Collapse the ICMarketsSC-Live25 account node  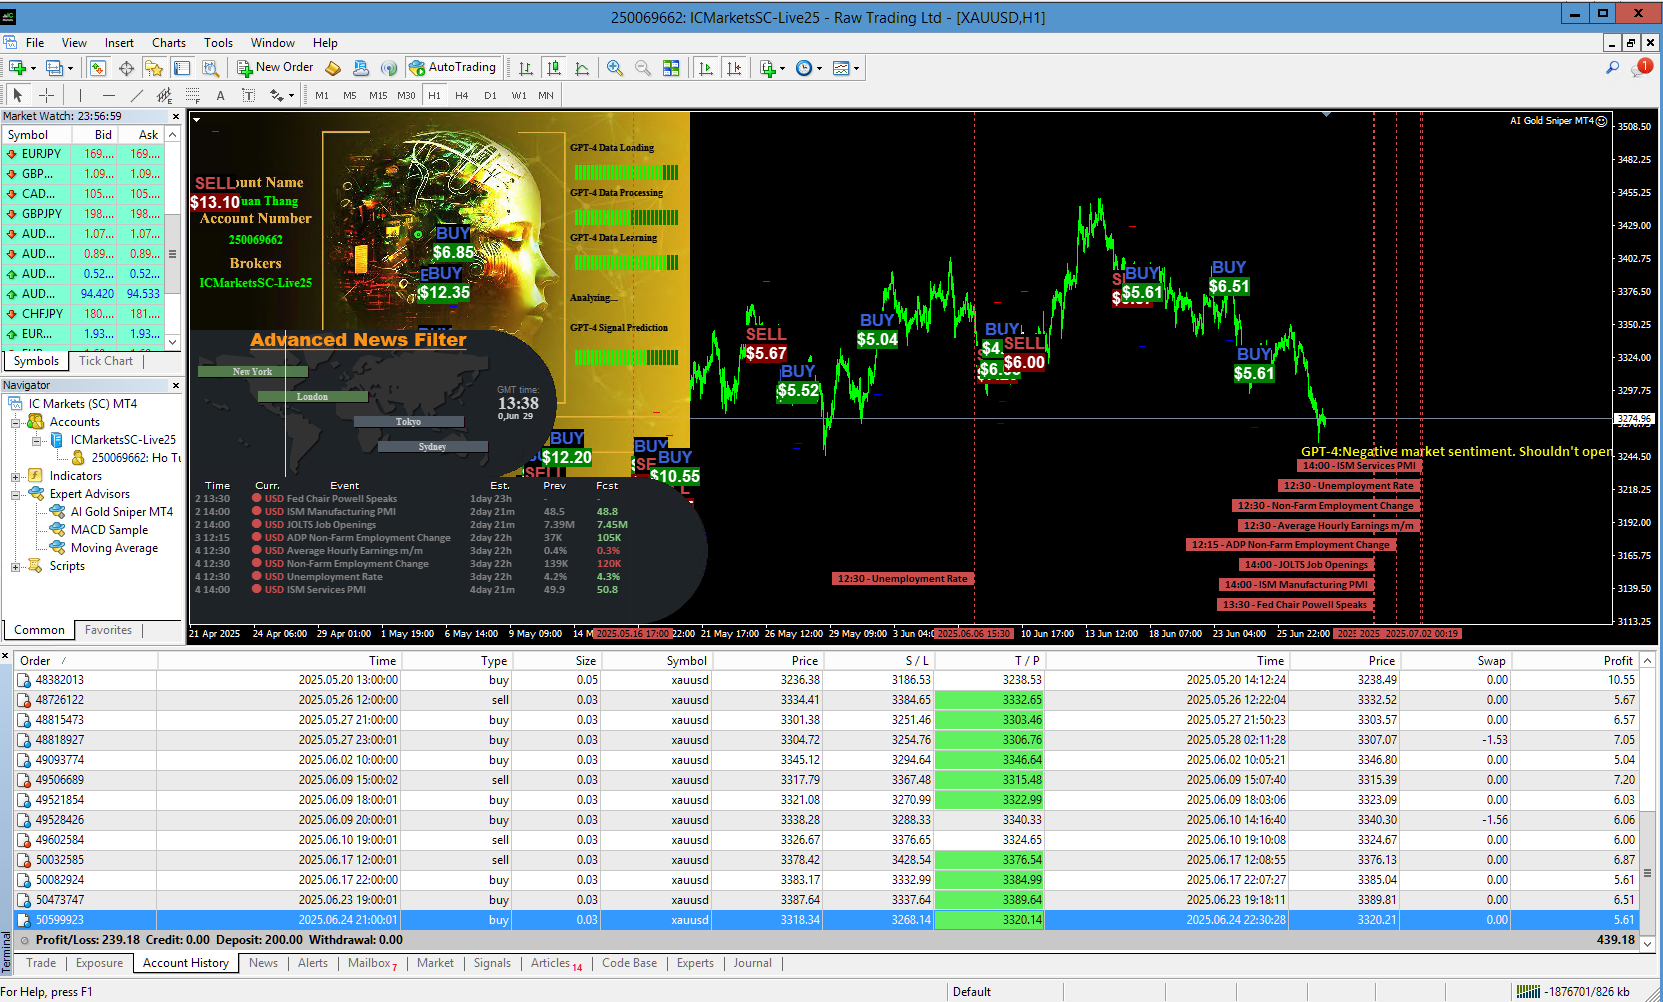(37, 440)
